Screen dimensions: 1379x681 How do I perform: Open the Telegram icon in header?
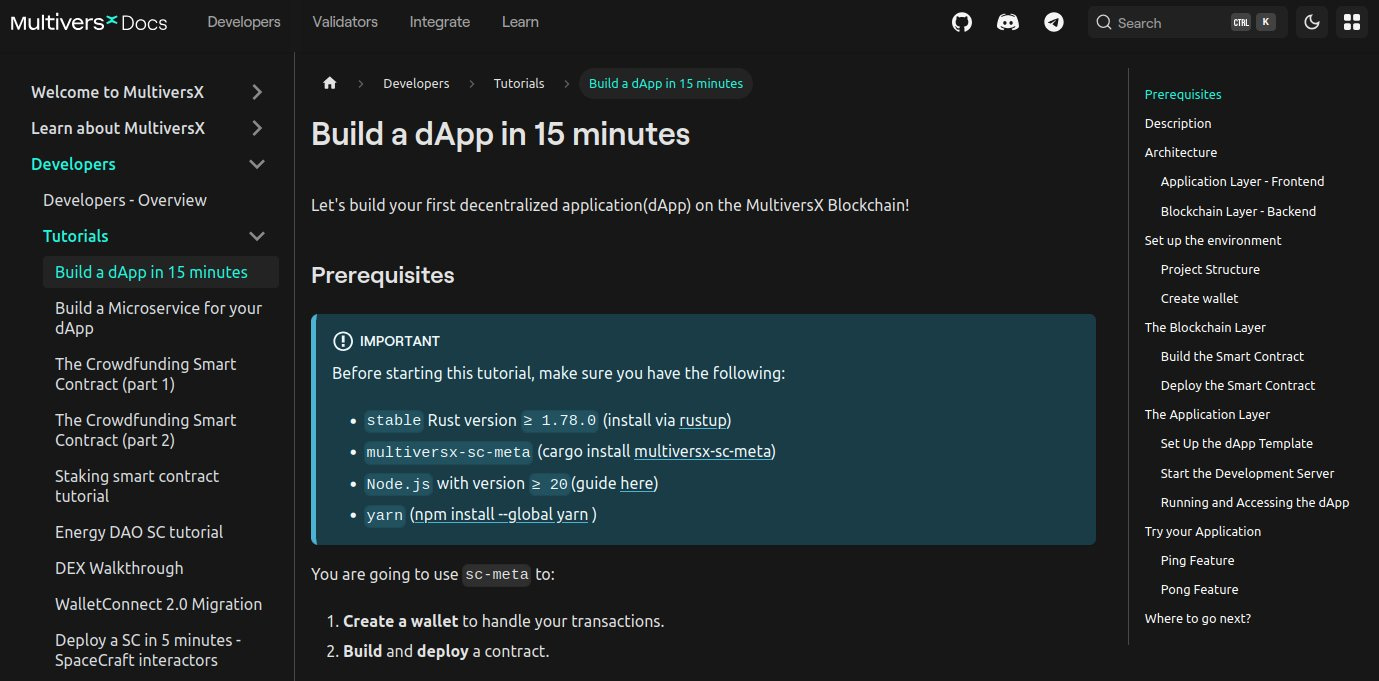point(1054,22)
